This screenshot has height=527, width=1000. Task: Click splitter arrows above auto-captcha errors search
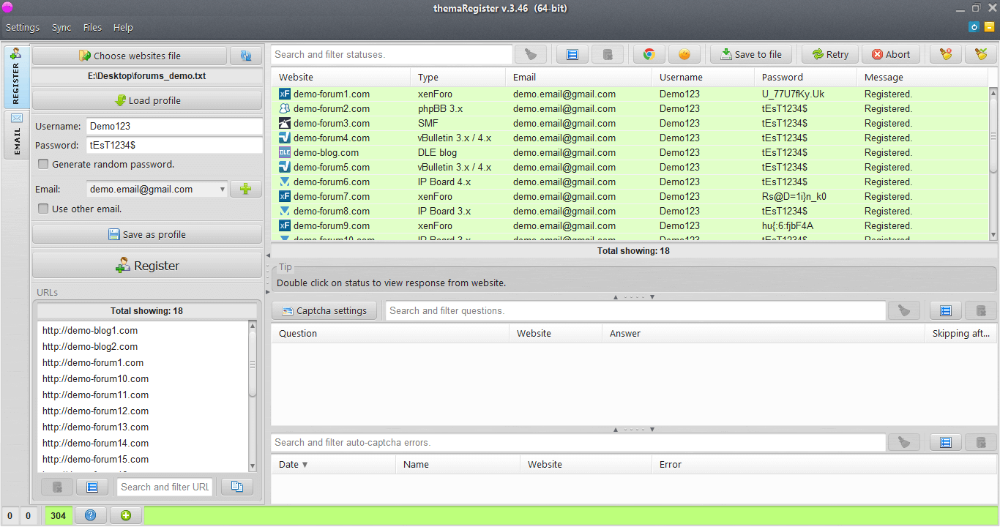point(633,429)
